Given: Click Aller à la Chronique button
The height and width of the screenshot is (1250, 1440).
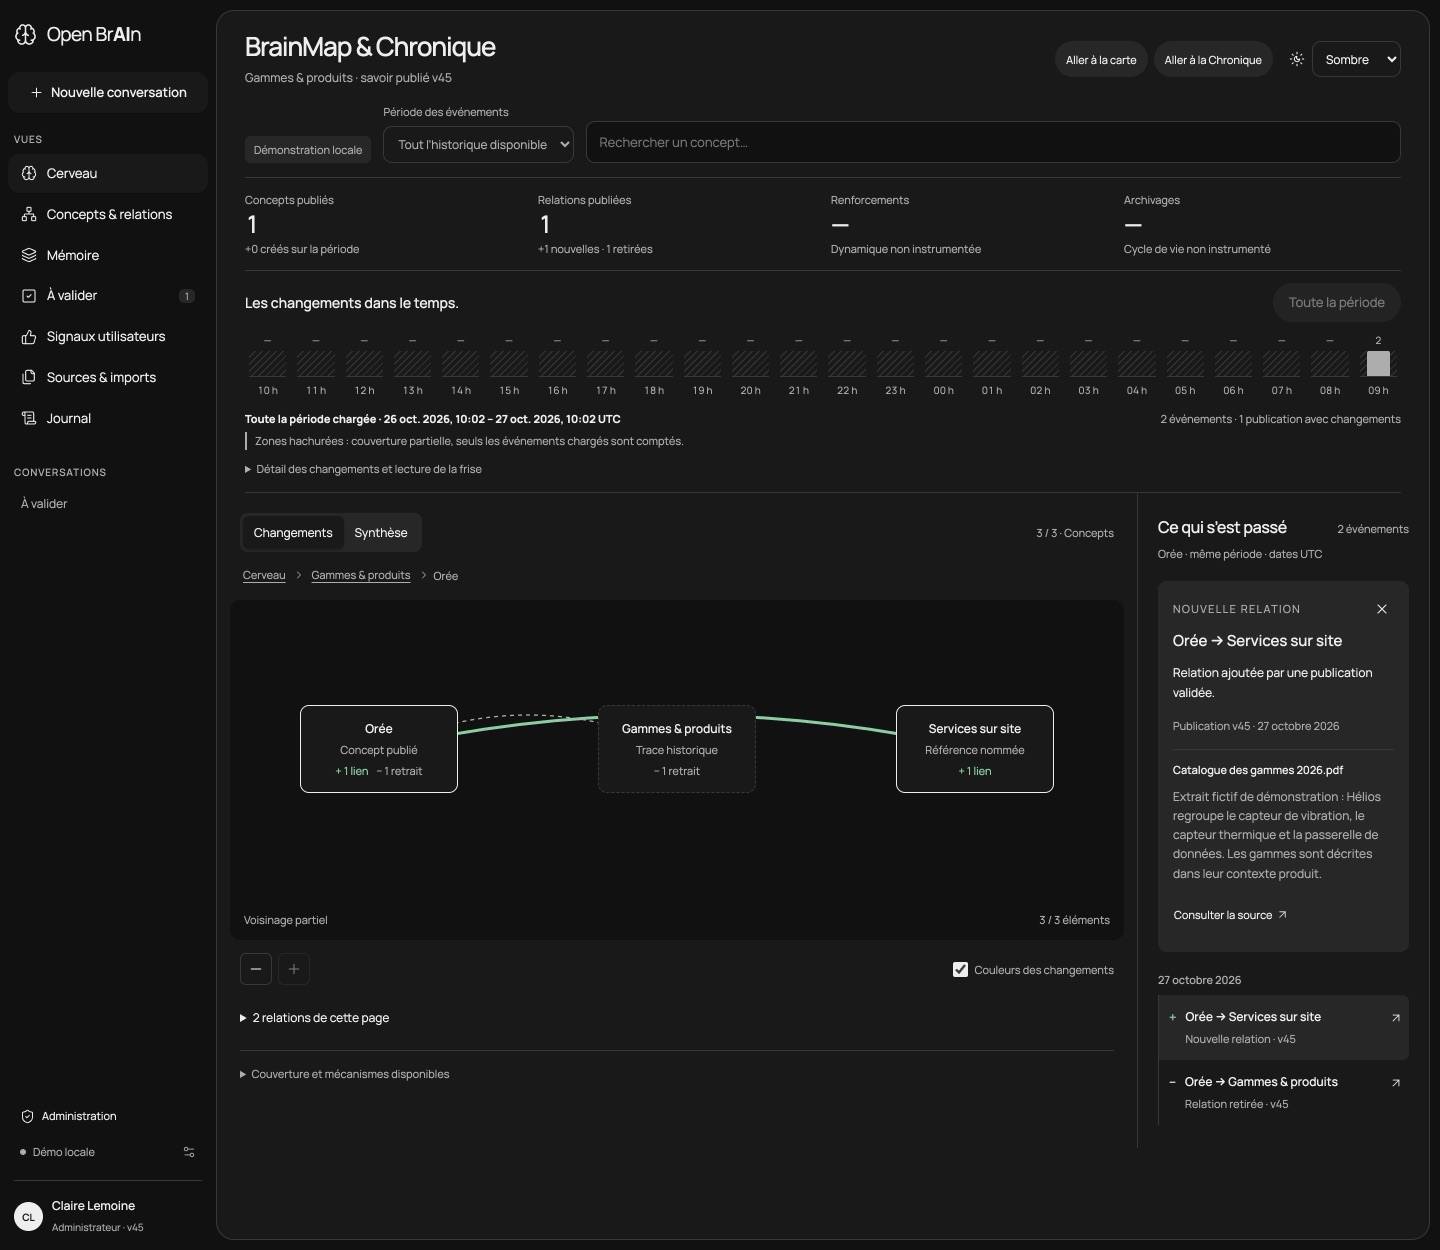Looking at the screenshot, I should pos(1213,60).
